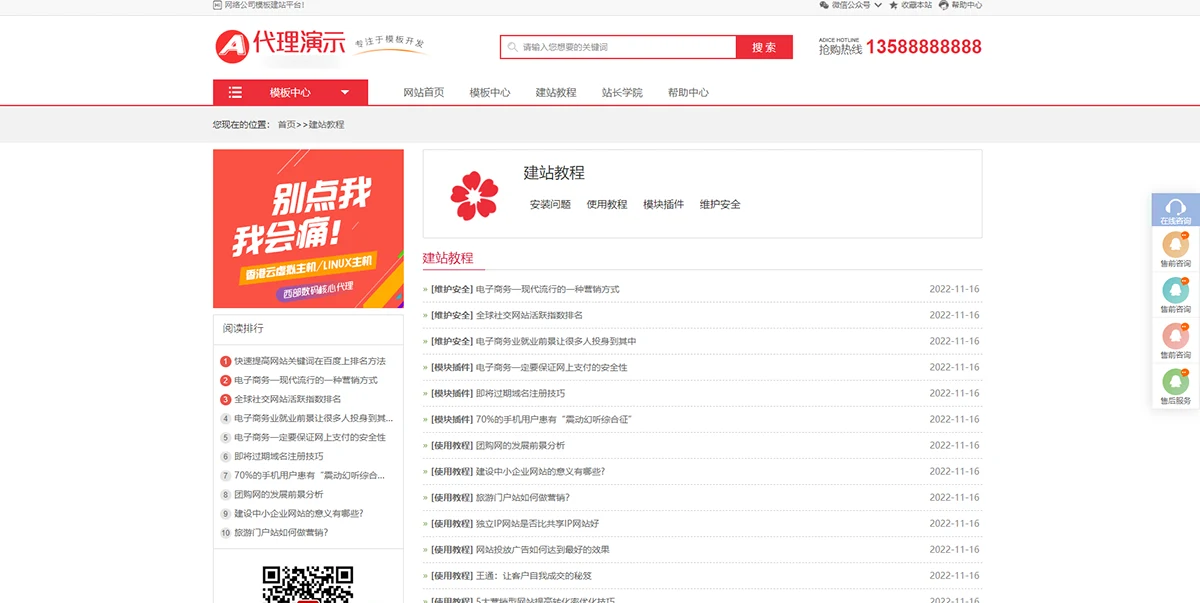The image size is (1200, 603).
Task: Expand the 微信公众号 dropdown arrow
Action: click(878, 5)
